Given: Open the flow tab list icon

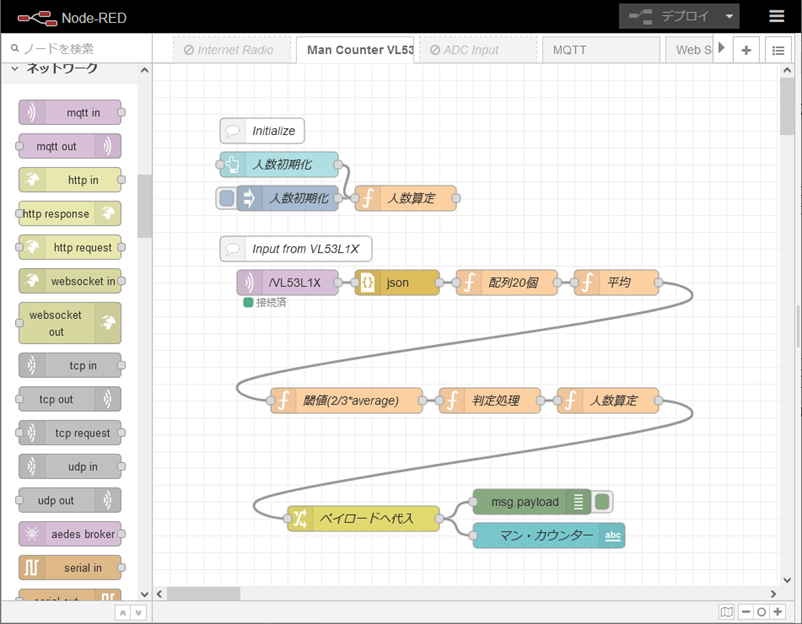Looking at the screenshot, I should point(778,51).
